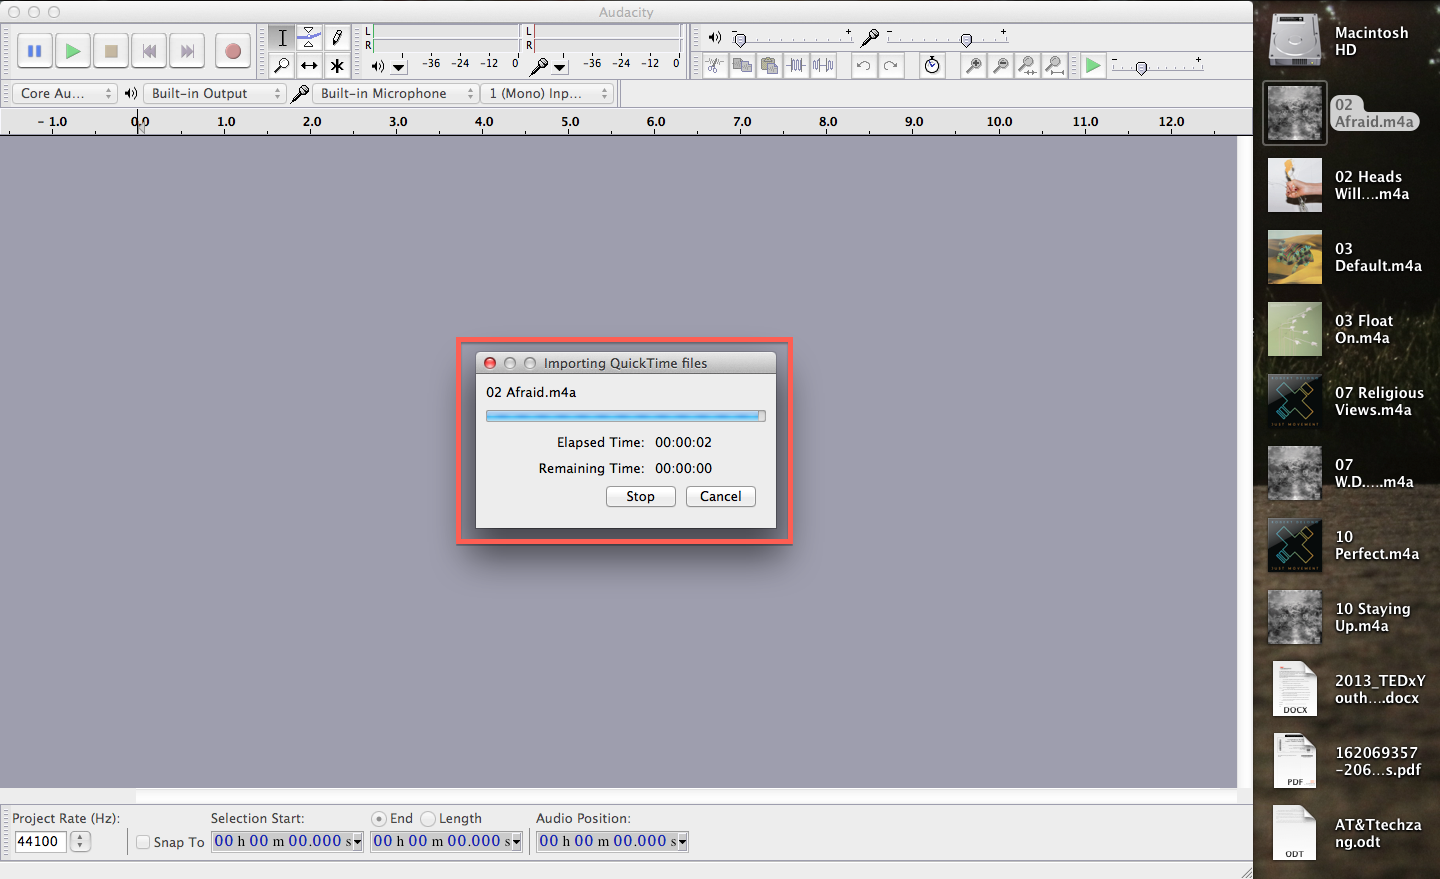Select the 02 Heads Will m4a file

1295,185
